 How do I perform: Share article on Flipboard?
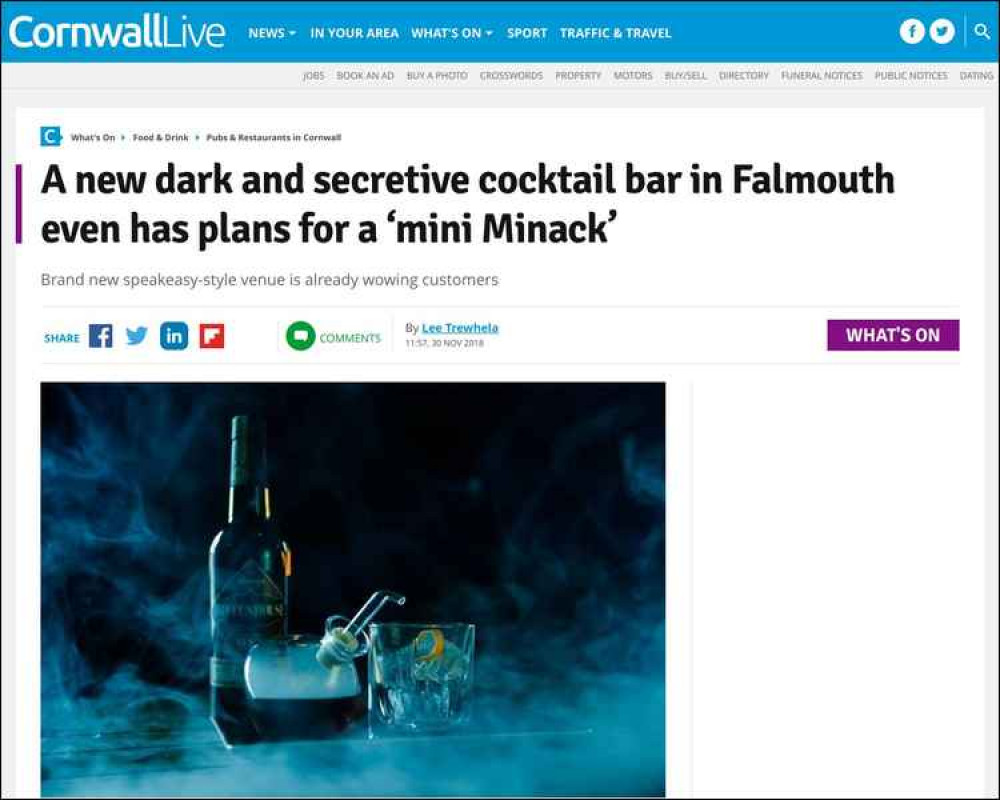coord(212,336)
